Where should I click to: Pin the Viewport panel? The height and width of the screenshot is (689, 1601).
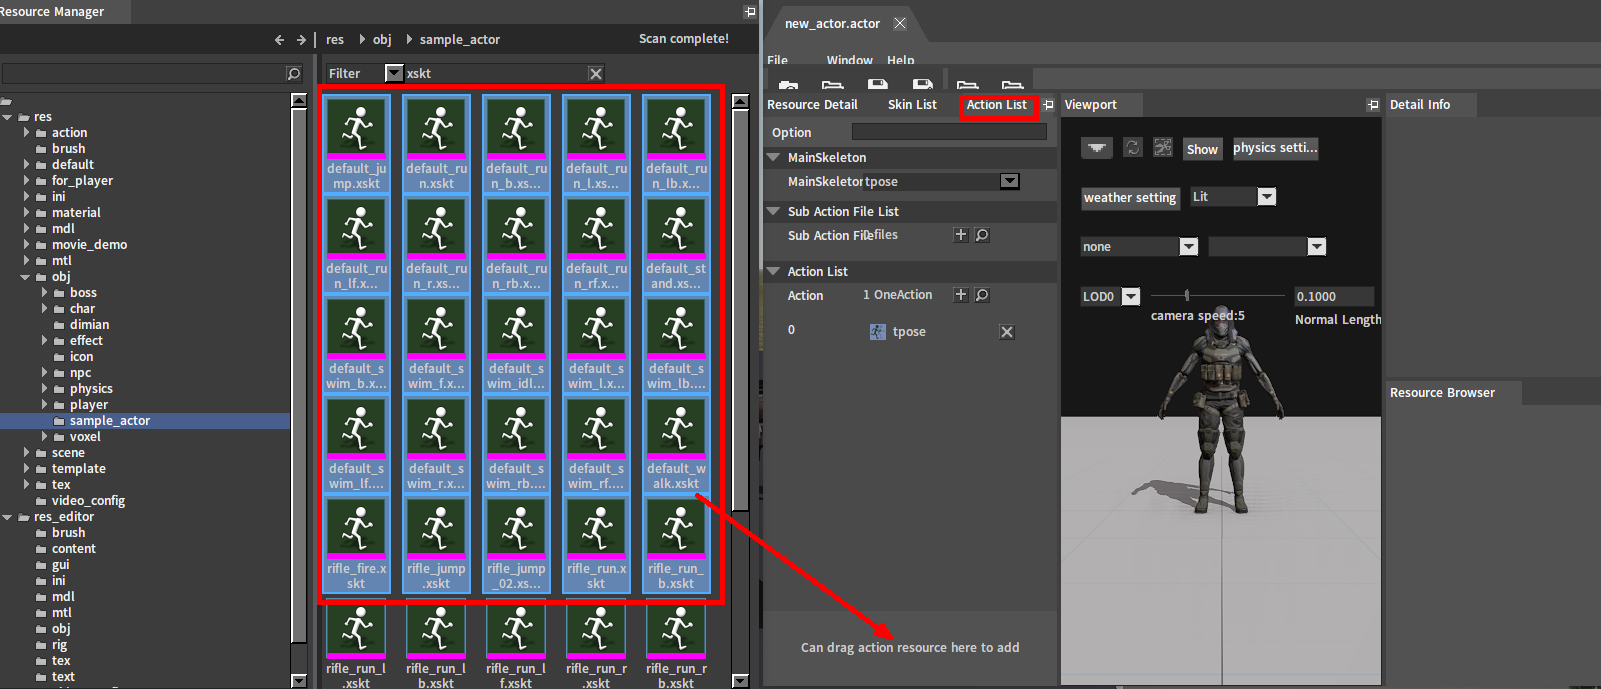(x=1373, y=105)
